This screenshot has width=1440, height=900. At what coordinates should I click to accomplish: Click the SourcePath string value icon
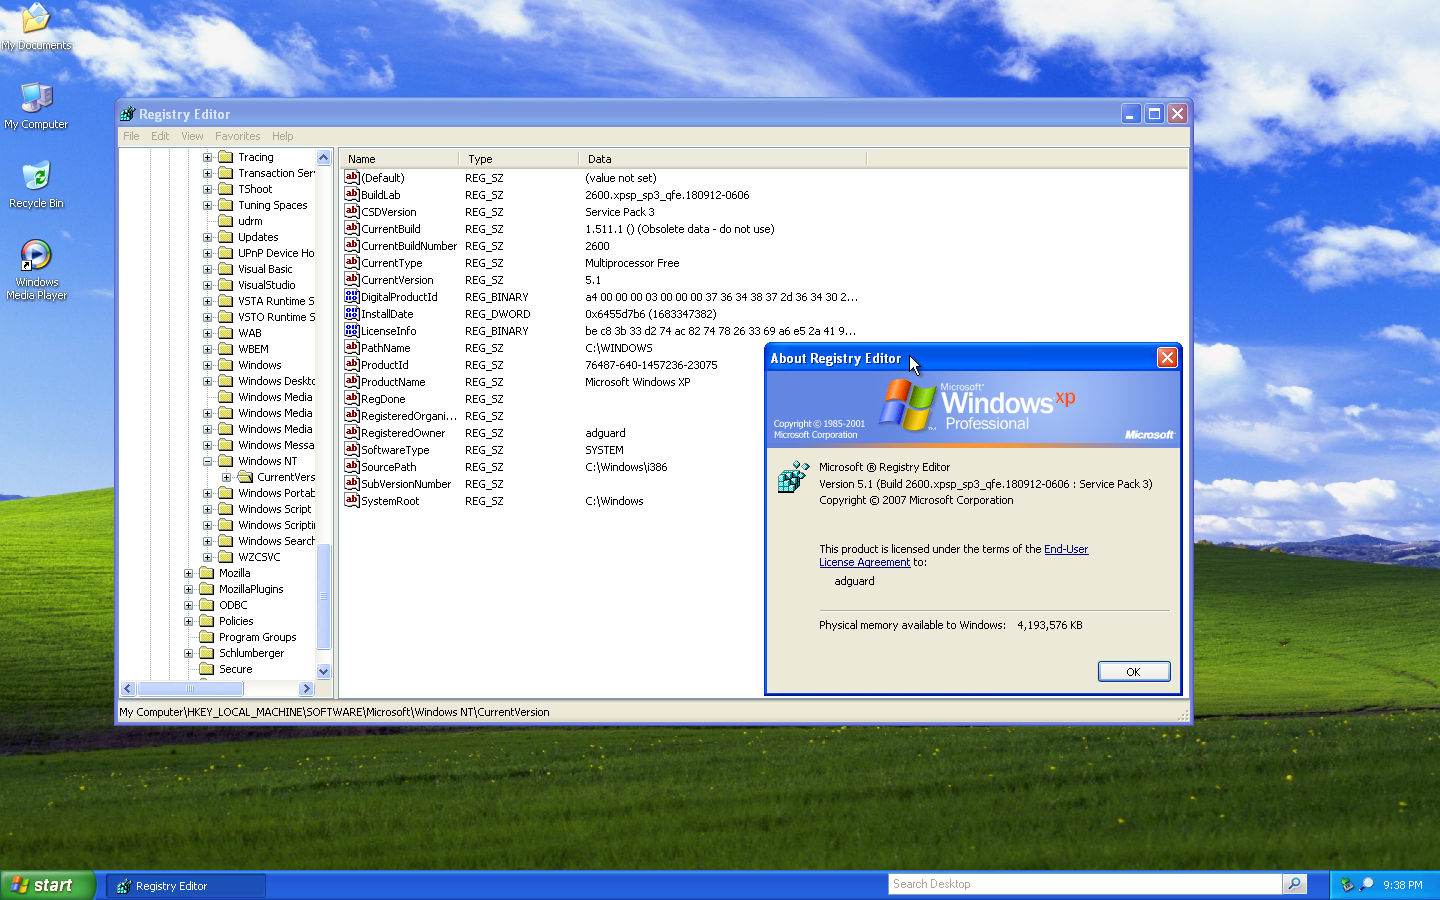(x=352, y=466)
